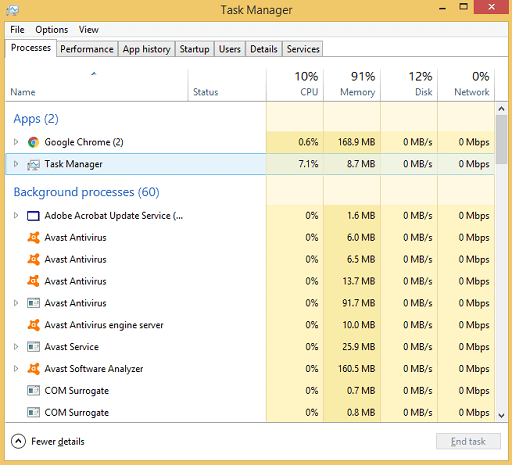Click the 160.5 MB memory value

click(x=356, y=369)
